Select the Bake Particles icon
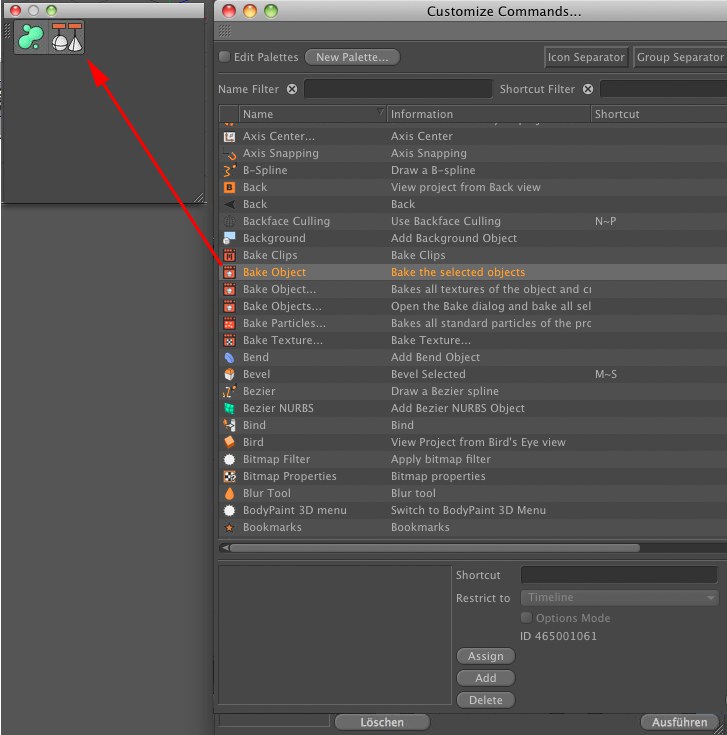 click(229, 323)
